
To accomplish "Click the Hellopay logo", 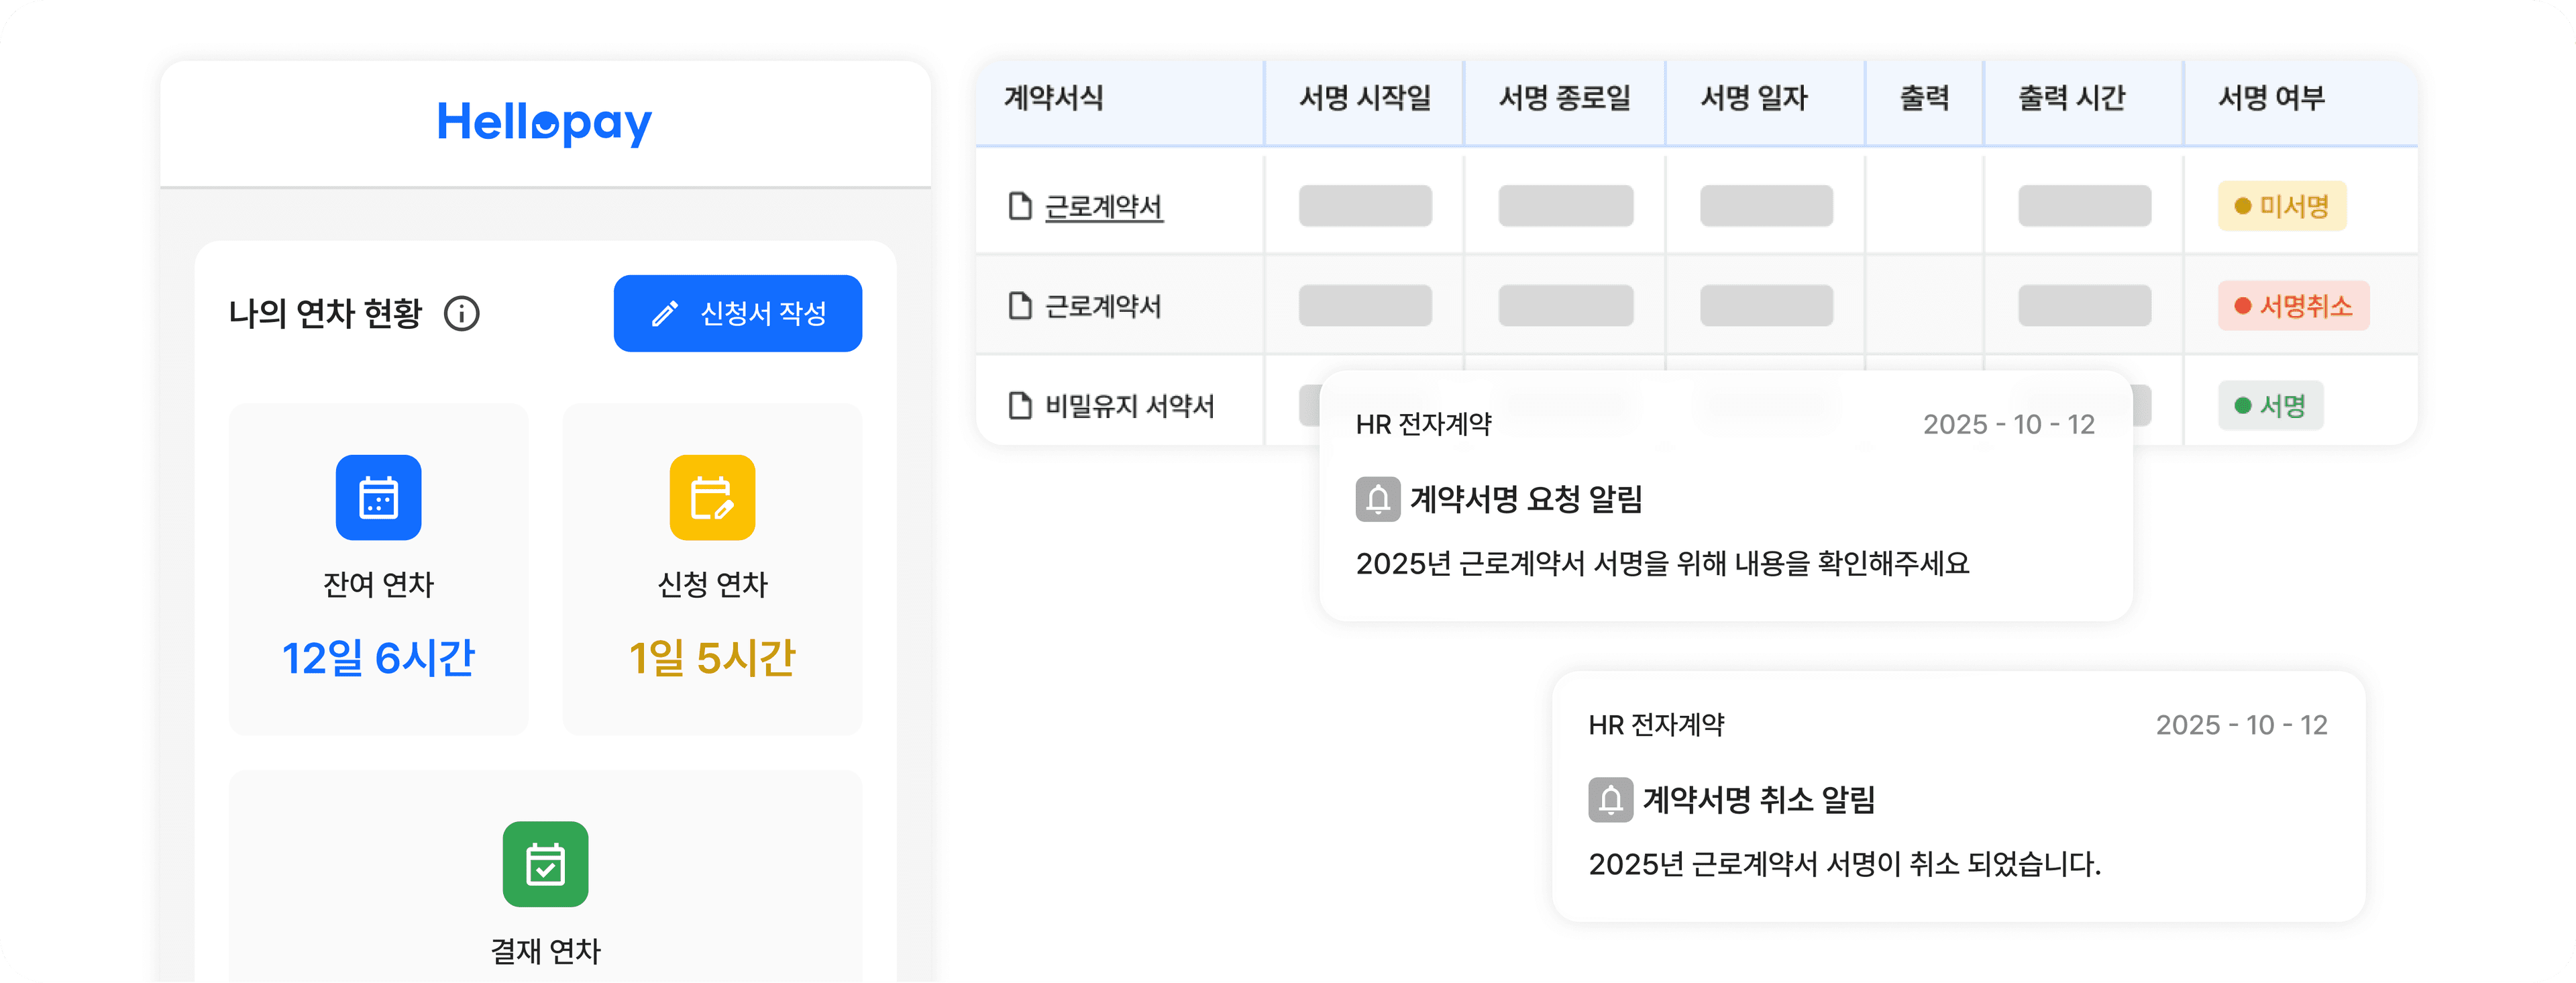I will coord(544,123).
